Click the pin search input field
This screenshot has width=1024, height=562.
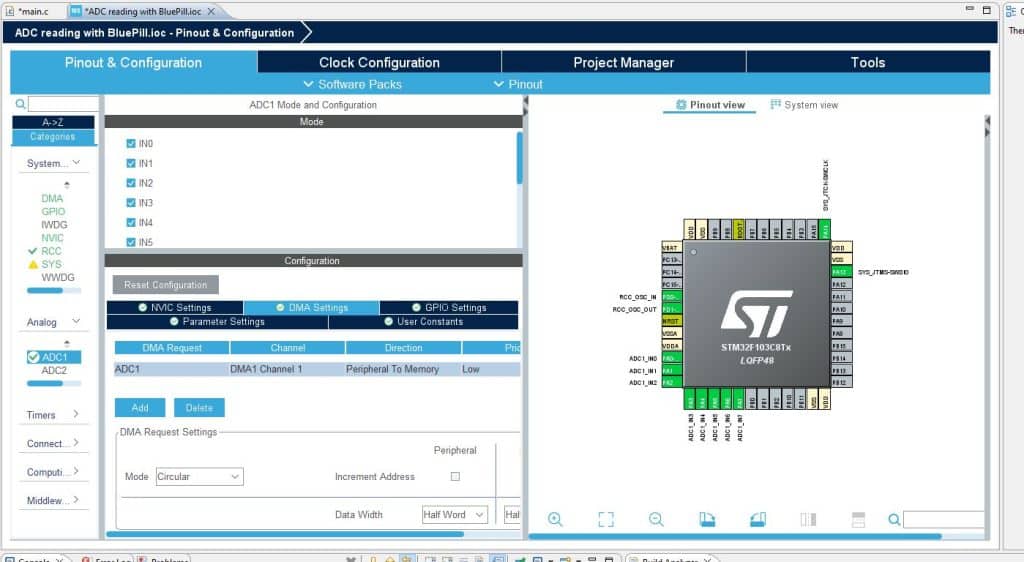(x=944, y=520)
